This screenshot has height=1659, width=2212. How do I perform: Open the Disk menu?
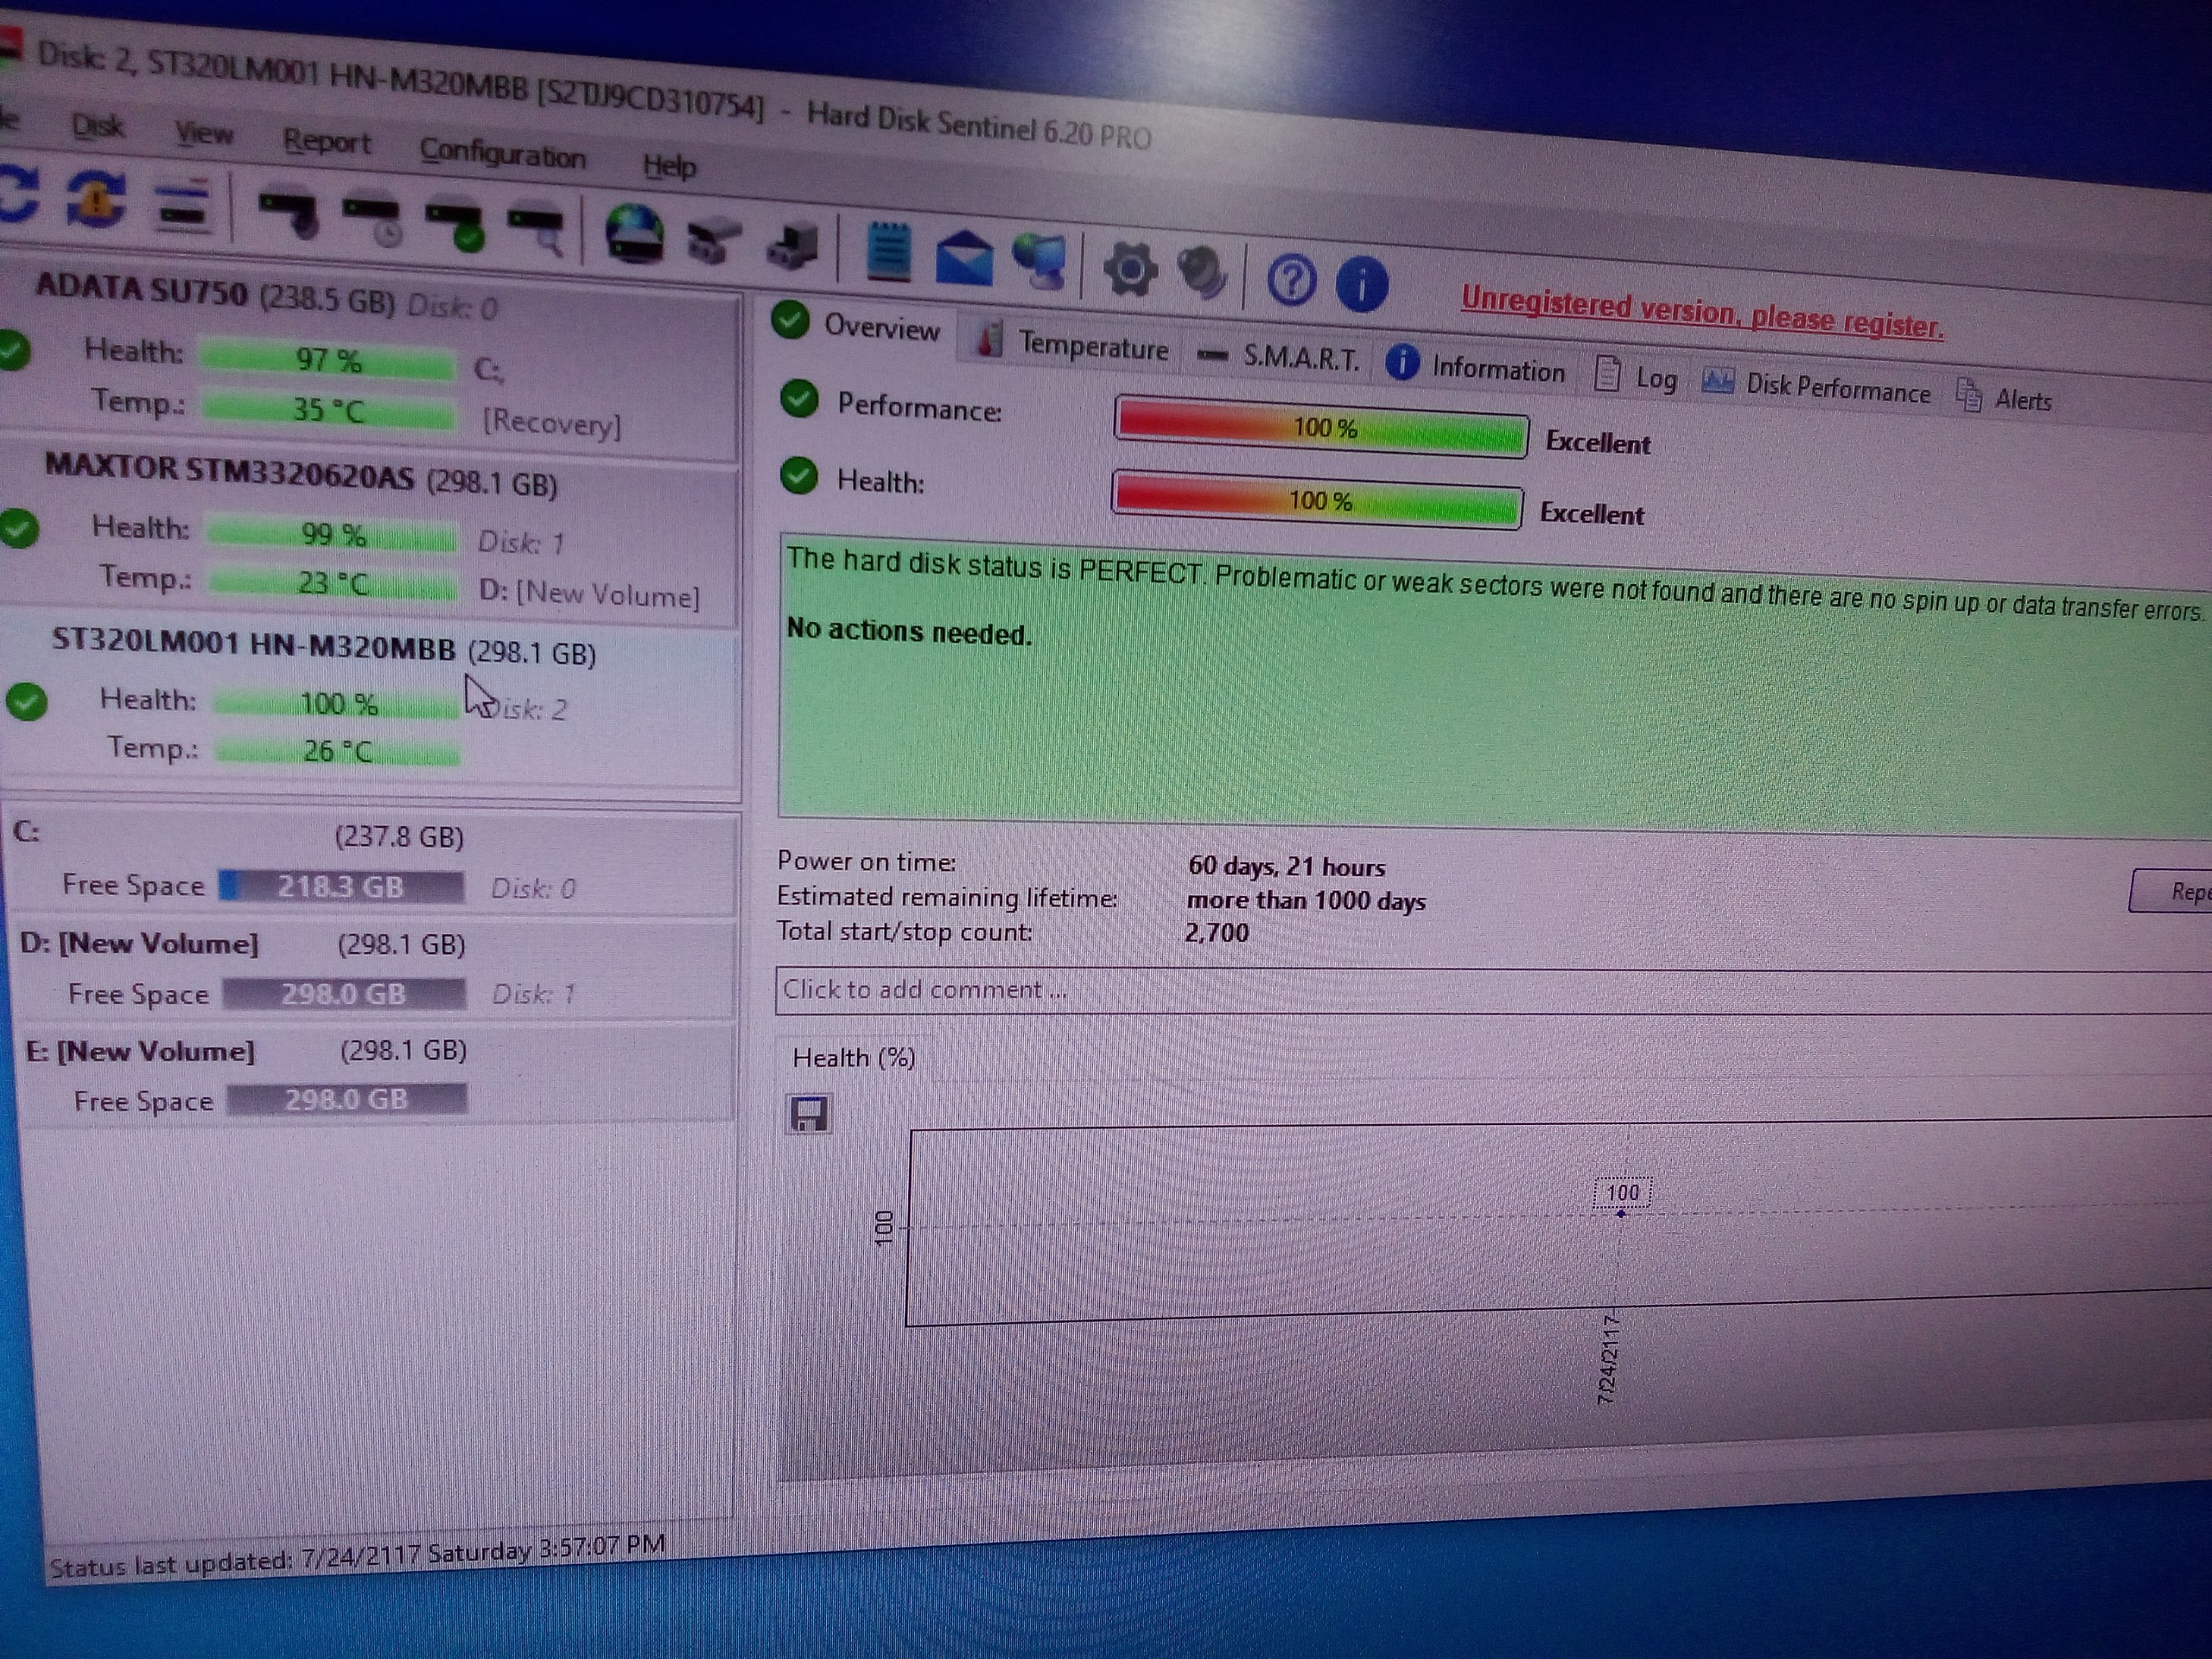(x=98, y=126)
